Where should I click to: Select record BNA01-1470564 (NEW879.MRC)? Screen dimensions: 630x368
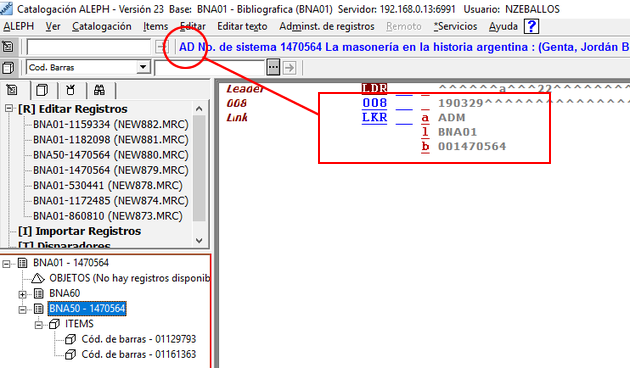click(x=110, y=170)
